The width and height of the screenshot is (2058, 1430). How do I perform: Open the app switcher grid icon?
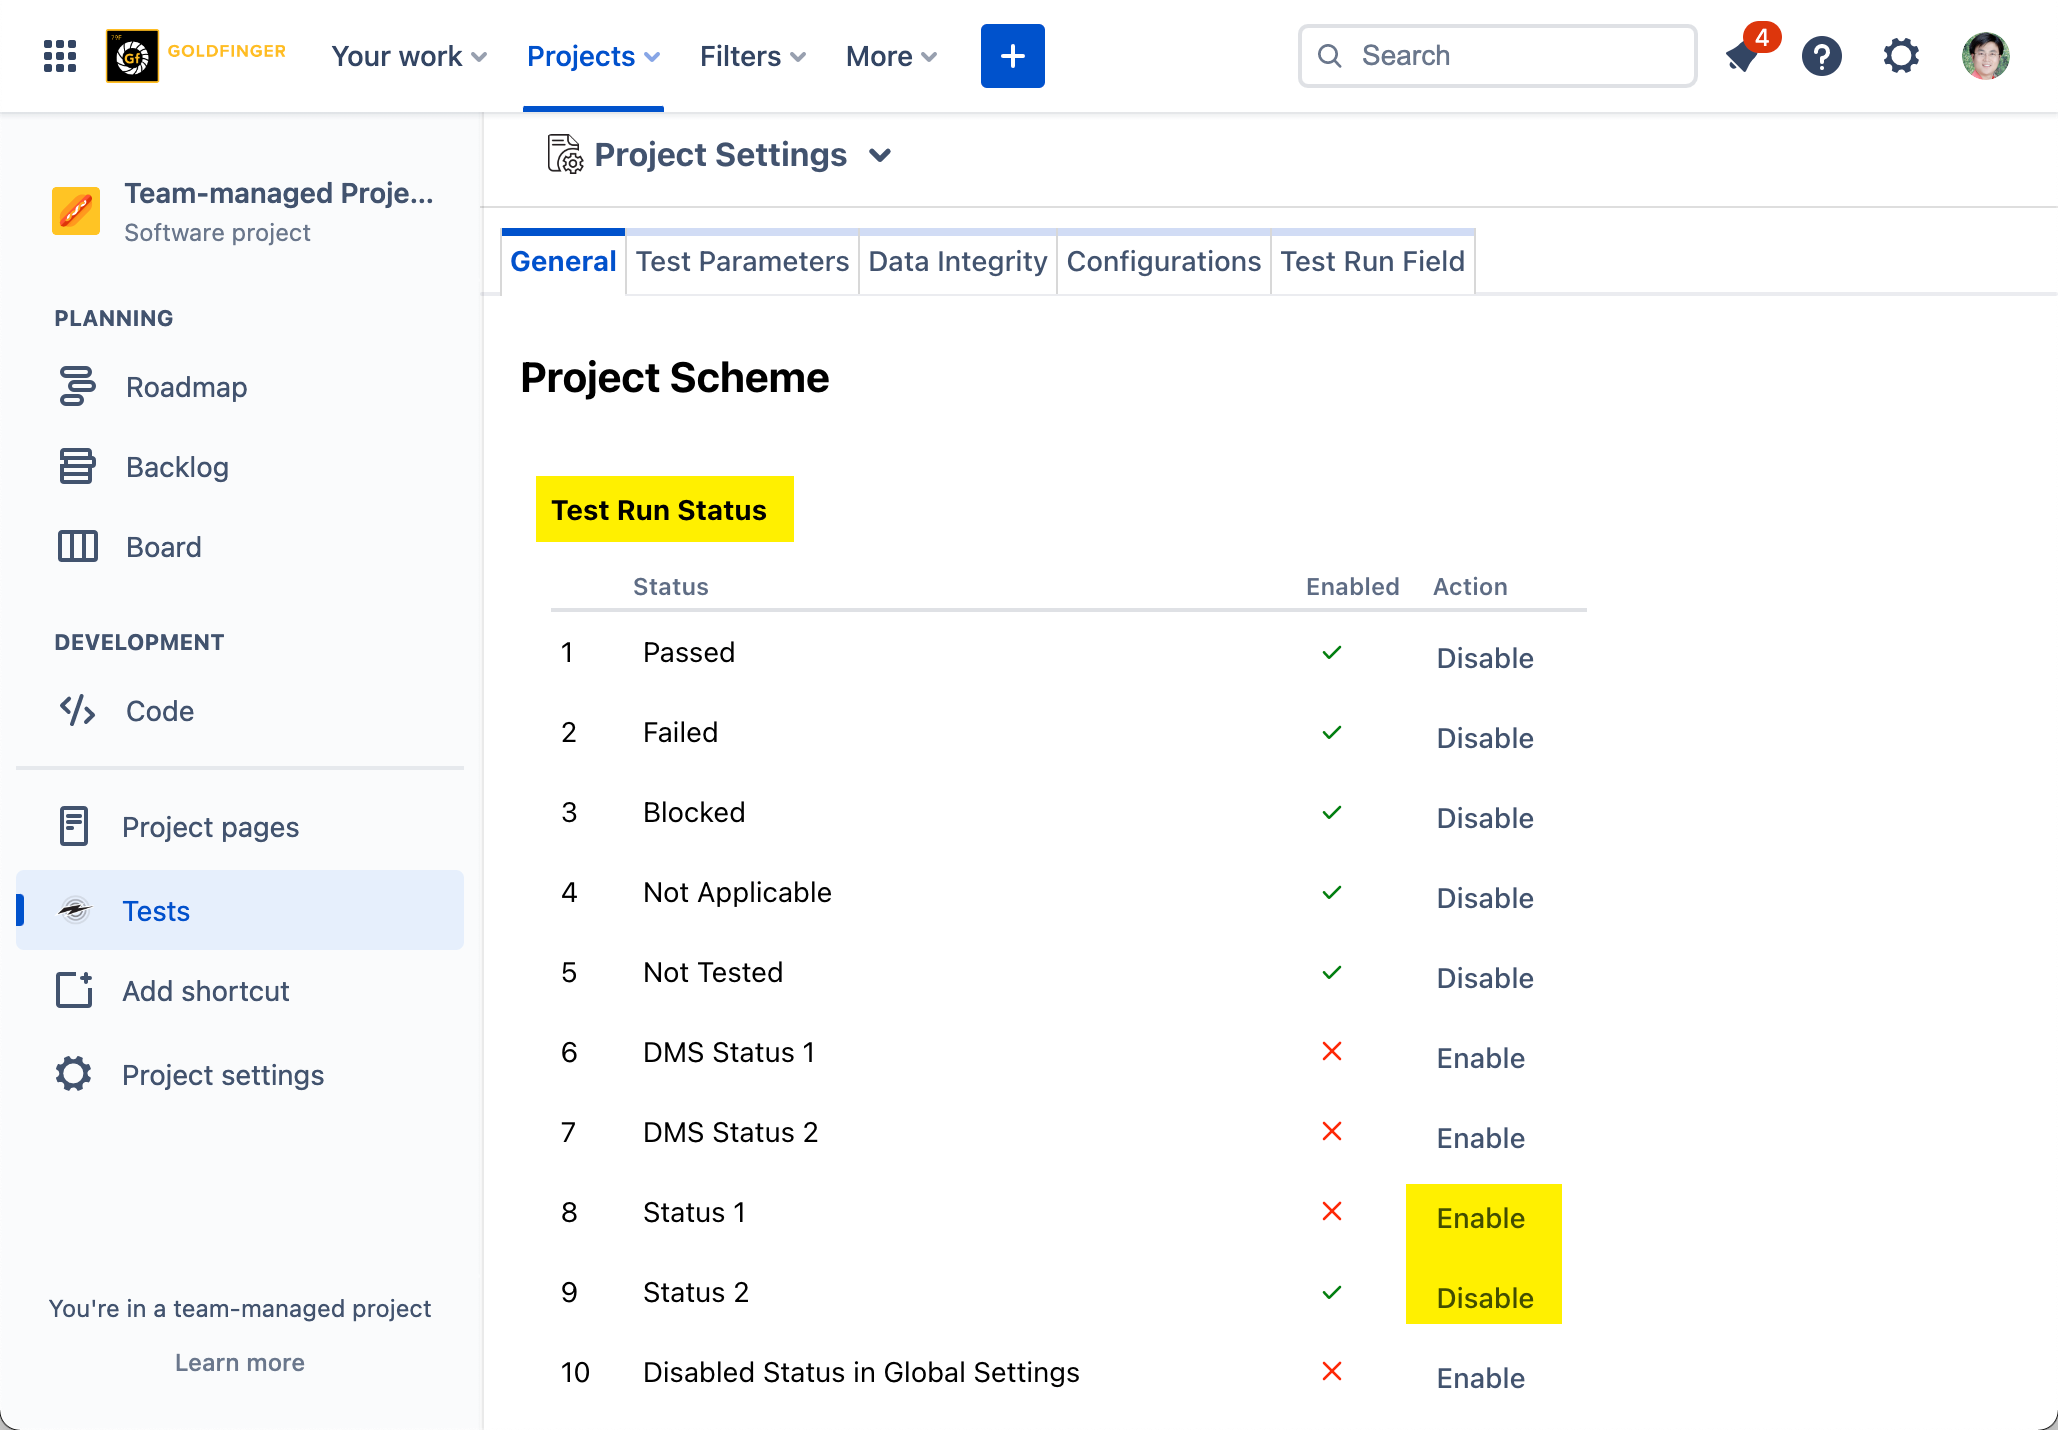pos(60,56)
